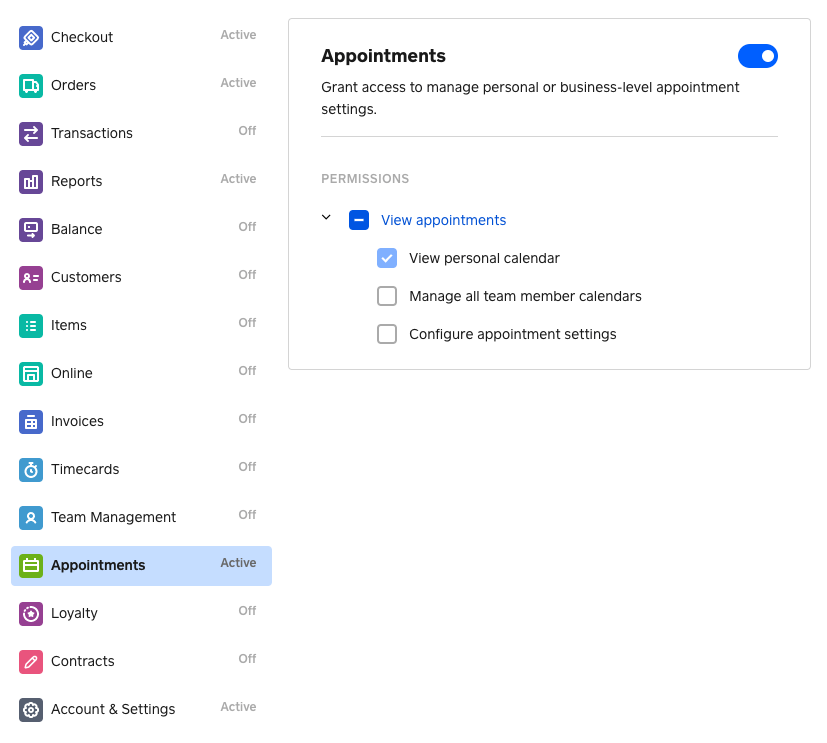Click the Transactions arrows icon
Screen dimensions: 827x743
(x=31, y=133)
